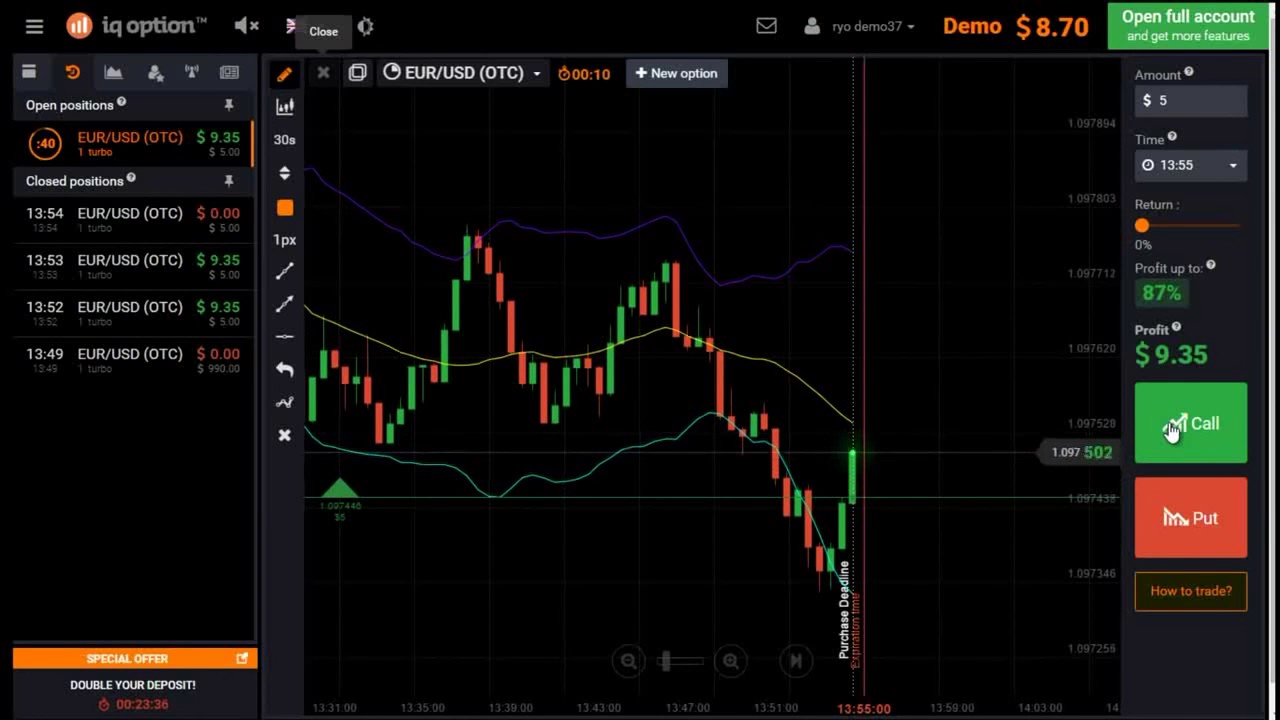
Task: Show help for Amount
Action: [x=1189, y=72]
